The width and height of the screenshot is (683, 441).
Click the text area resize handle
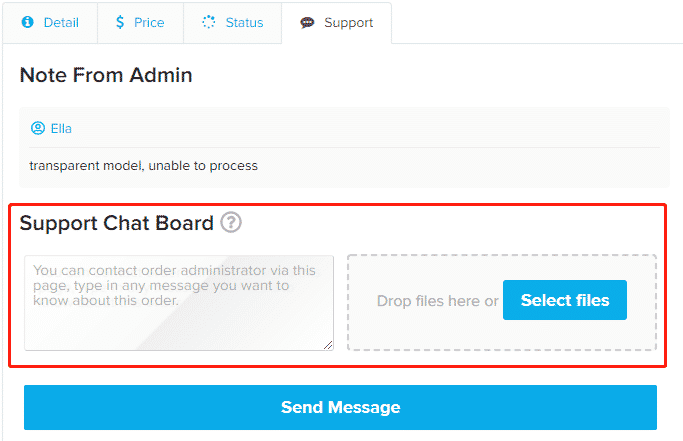(x=328, y=345)
